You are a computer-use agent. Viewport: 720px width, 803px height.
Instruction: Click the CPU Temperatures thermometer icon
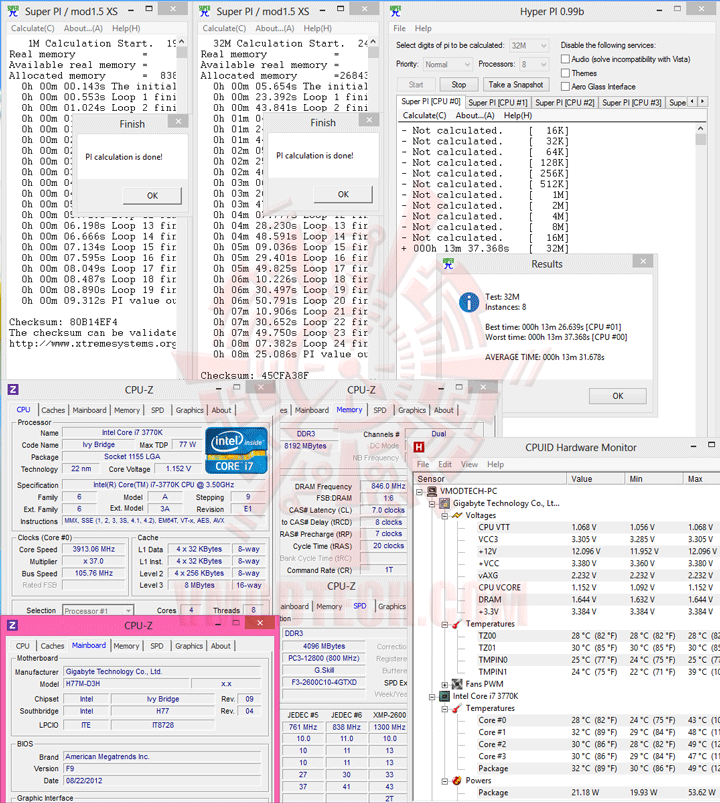(x=457, y=708)
